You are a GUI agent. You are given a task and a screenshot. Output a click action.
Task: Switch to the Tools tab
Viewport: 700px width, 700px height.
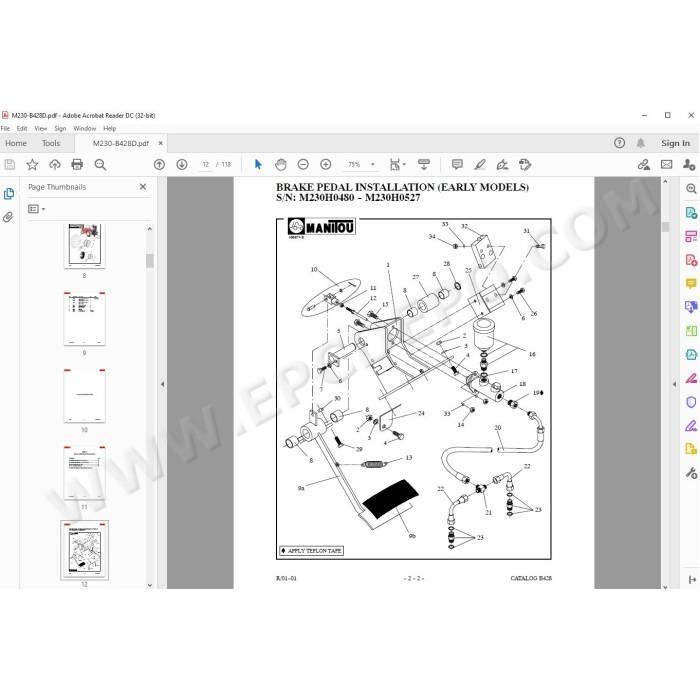coord(51,143)
